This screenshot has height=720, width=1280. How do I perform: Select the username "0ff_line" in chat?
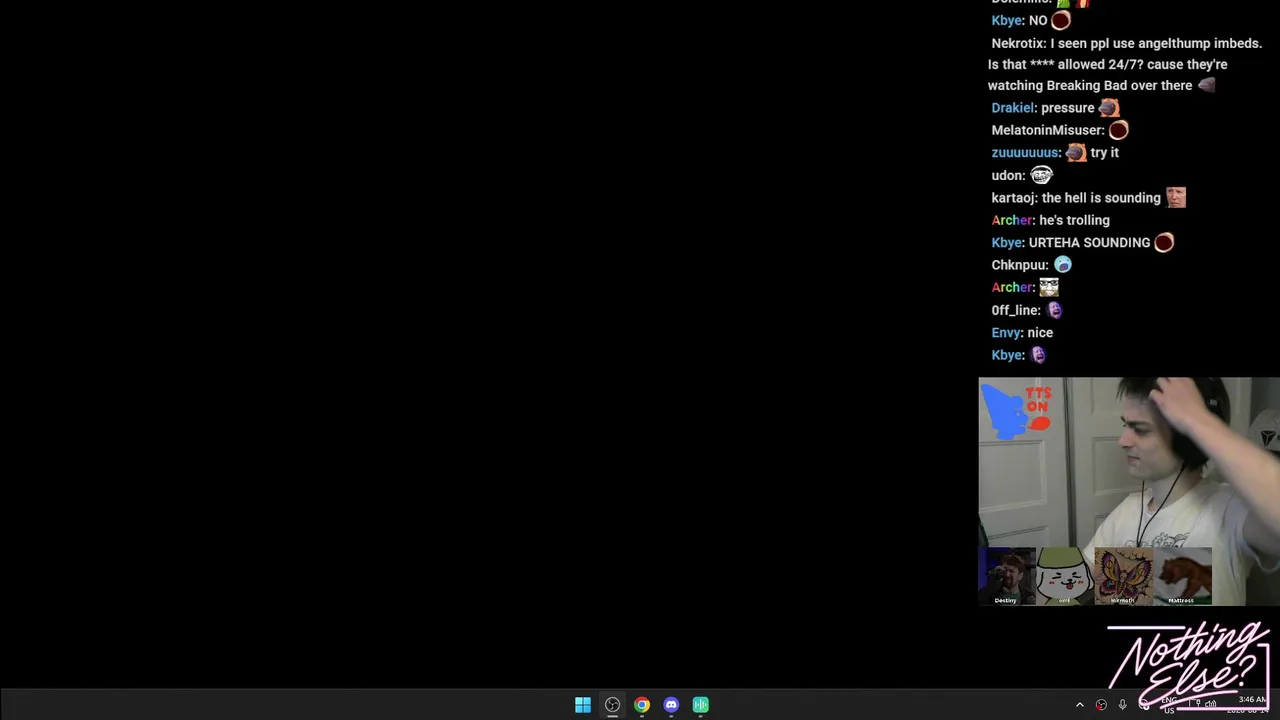coord(1016,310)
